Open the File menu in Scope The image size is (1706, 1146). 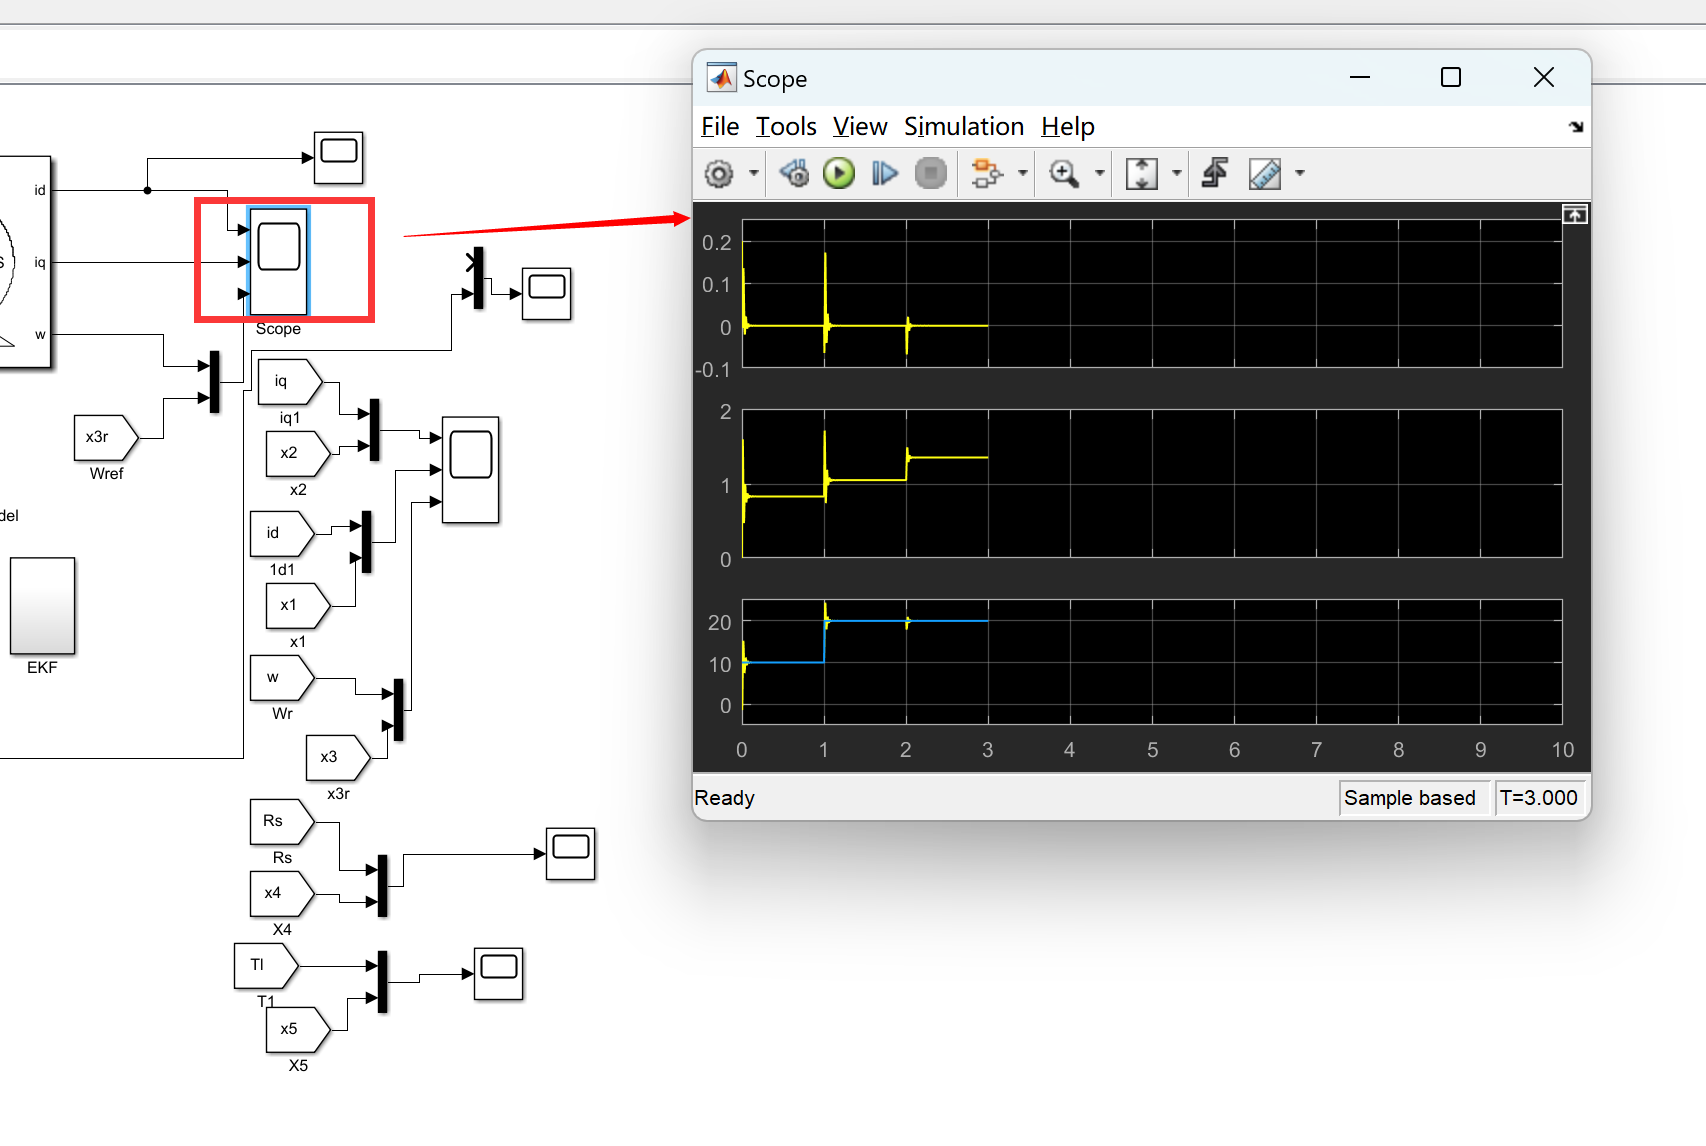click(x=720, y=127)
